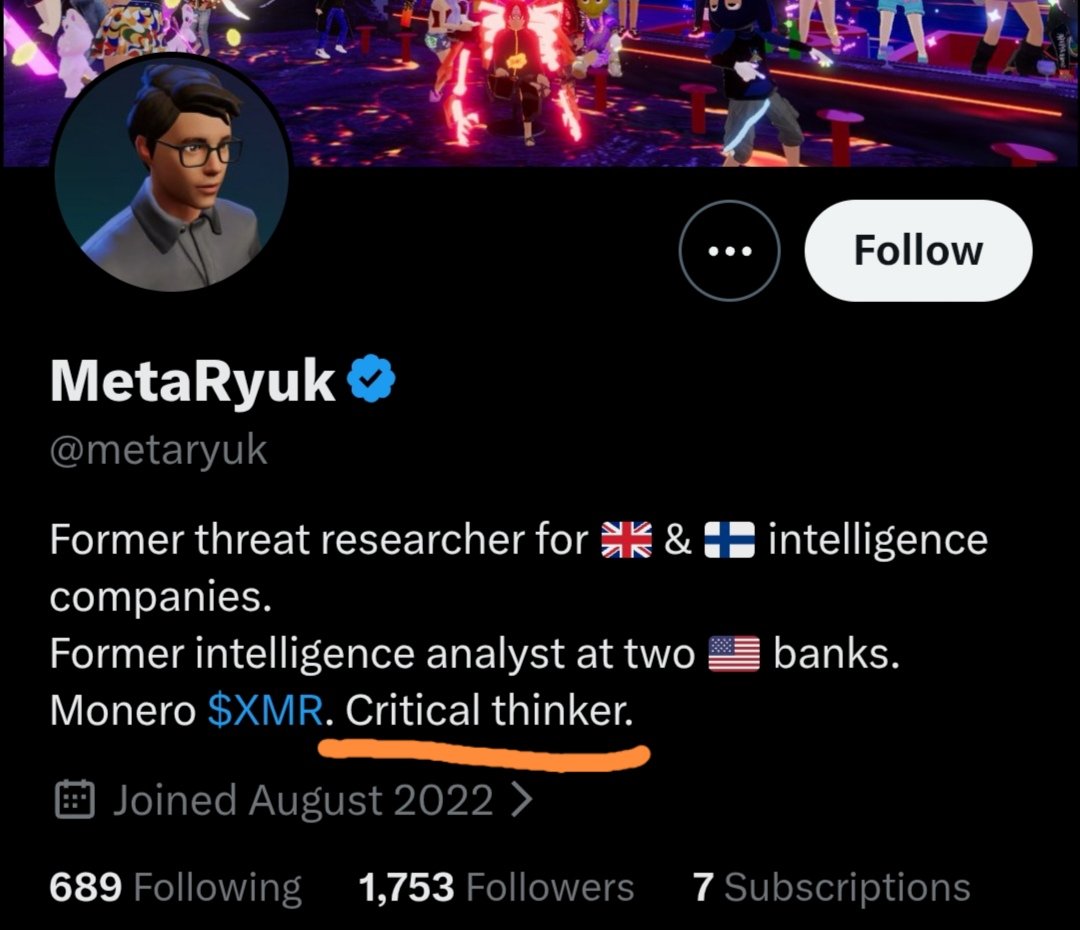Viewport: 1080px width, 930px height.
Task: Click the Monero word in bio
Action: coord(123,710)
